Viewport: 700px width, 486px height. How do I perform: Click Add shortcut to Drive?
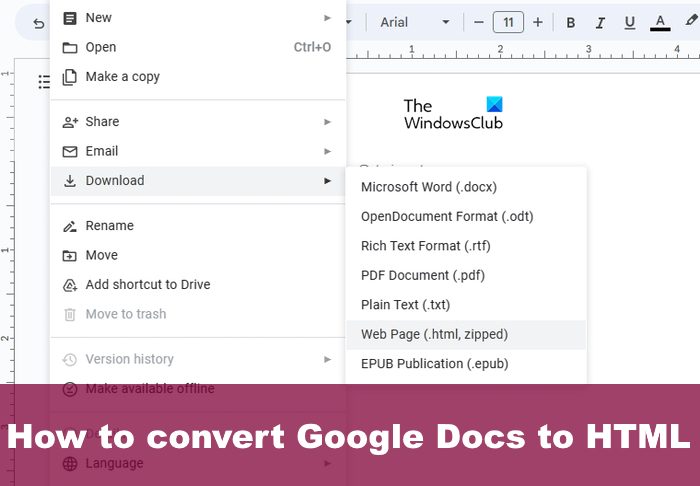pos(198,285)
